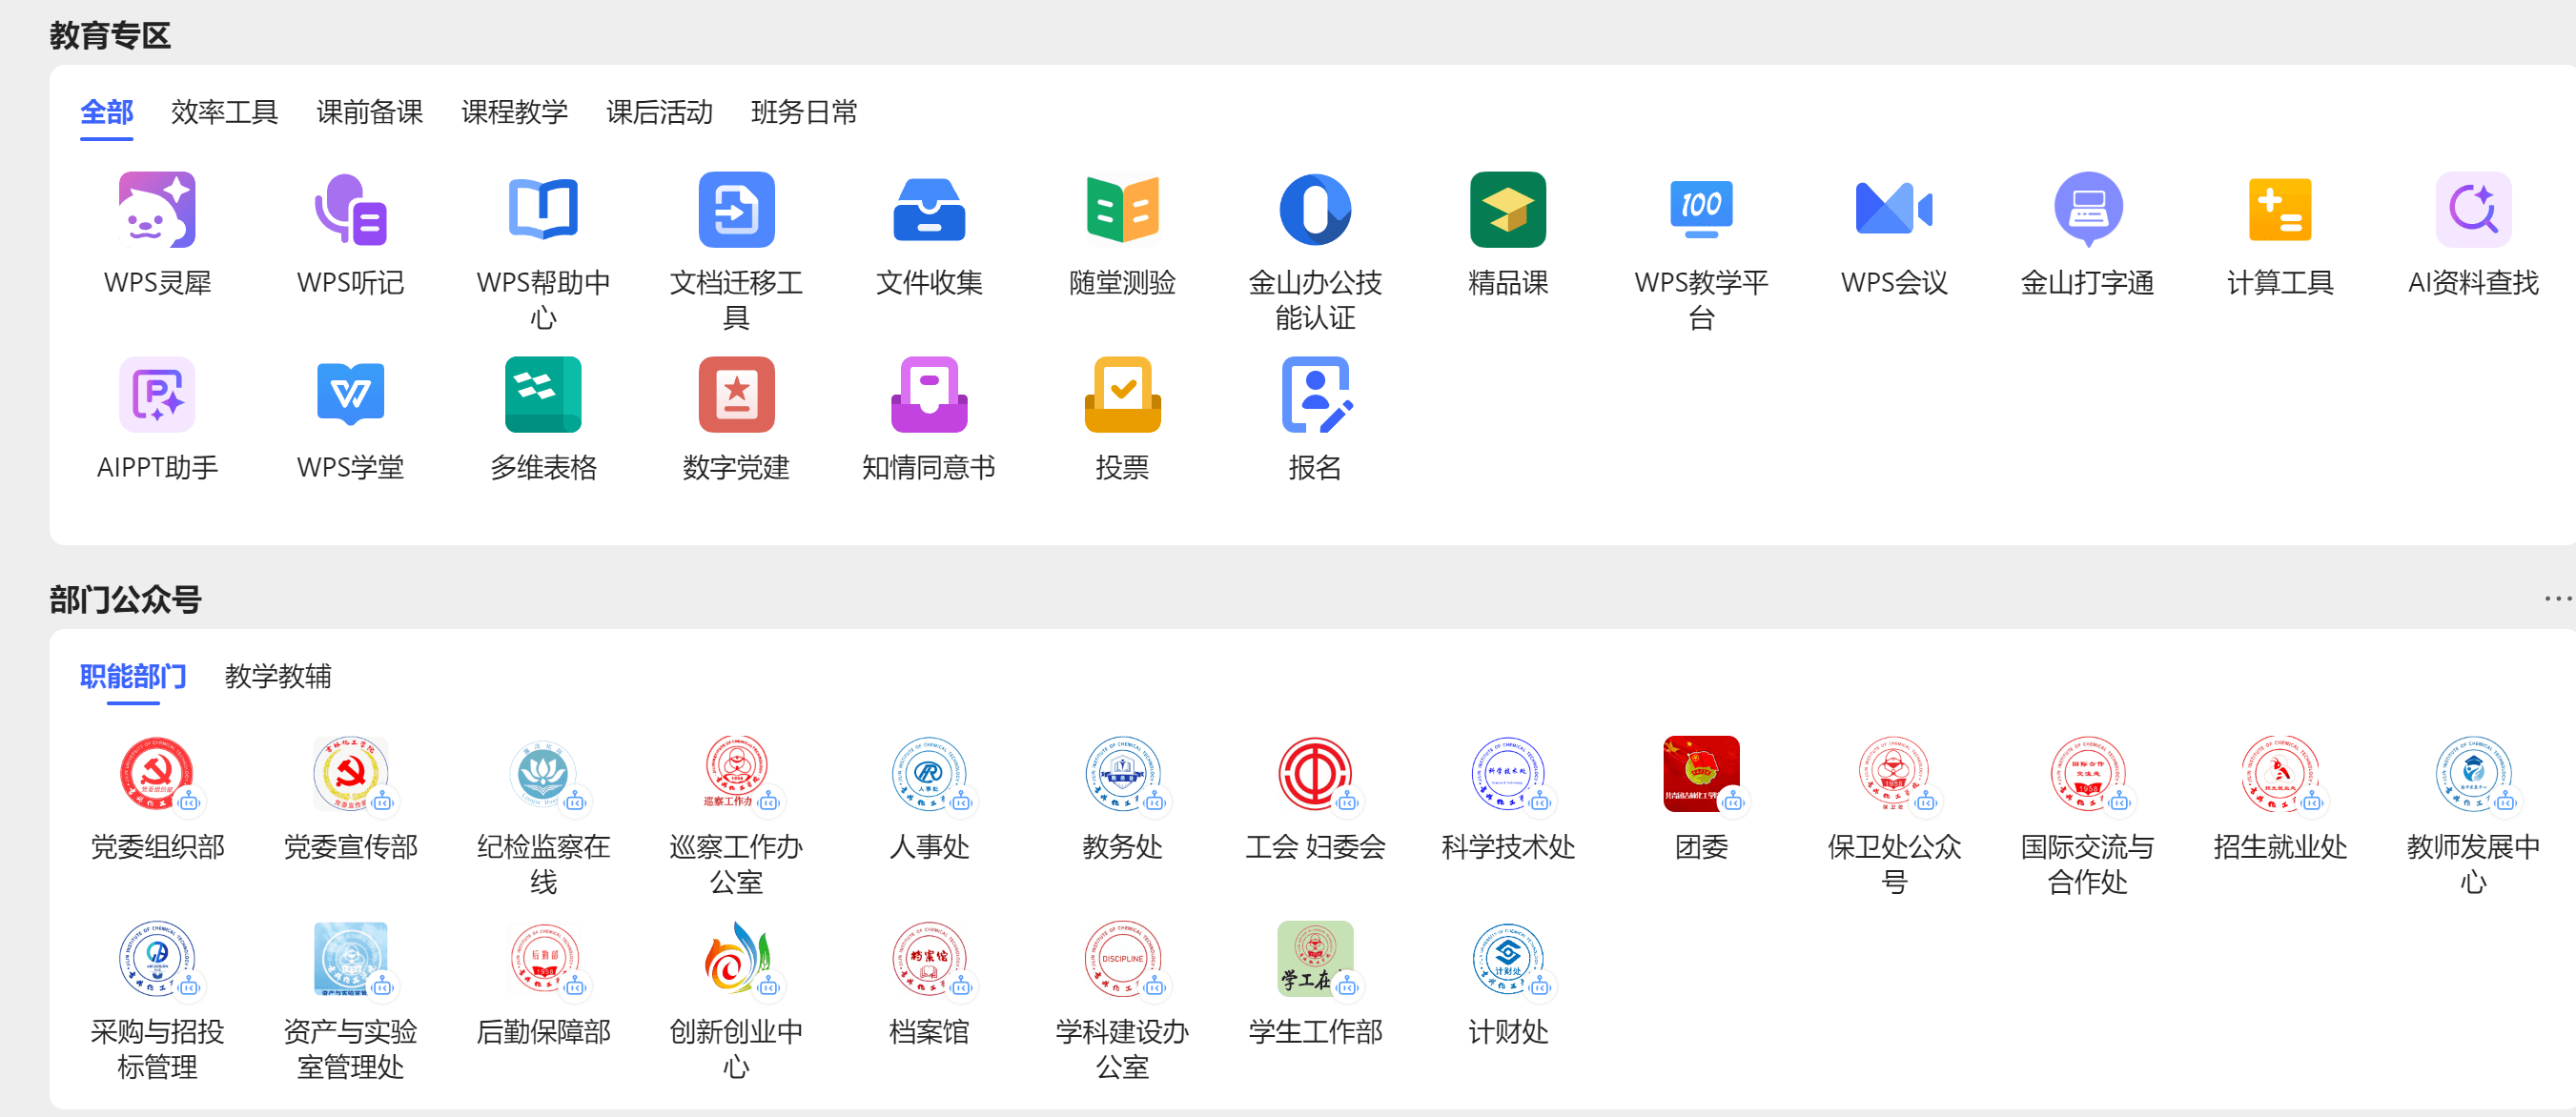The height and width of the screenshot is (1117, 2576).
Task: Expand 部门公众号 more options ellipsis
Action: coord(2556,599)
